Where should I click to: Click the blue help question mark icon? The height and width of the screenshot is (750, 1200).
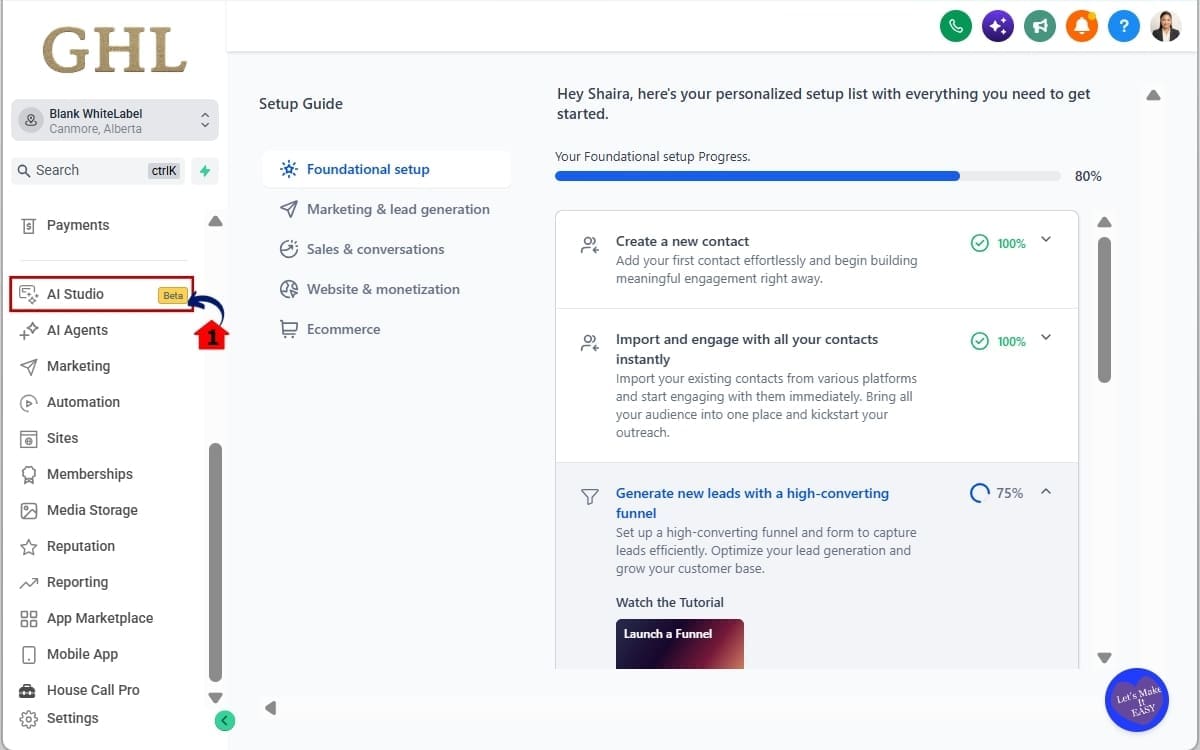(1123, 26)
